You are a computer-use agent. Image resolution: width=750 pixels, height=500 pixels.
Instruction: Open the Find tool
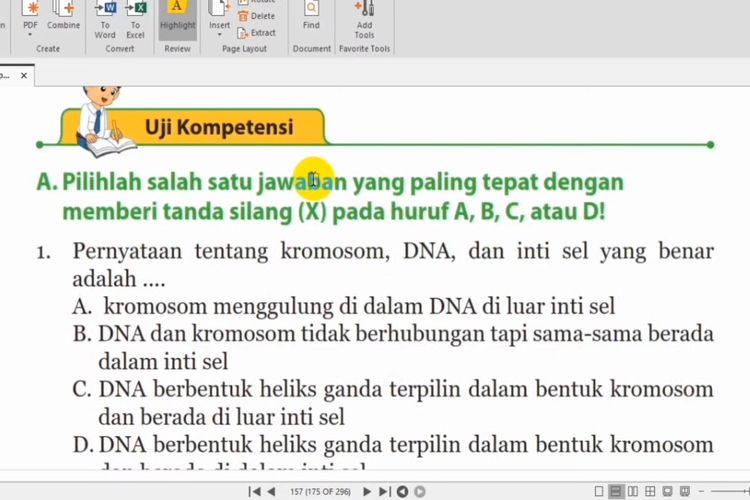[x=311, y=15]
